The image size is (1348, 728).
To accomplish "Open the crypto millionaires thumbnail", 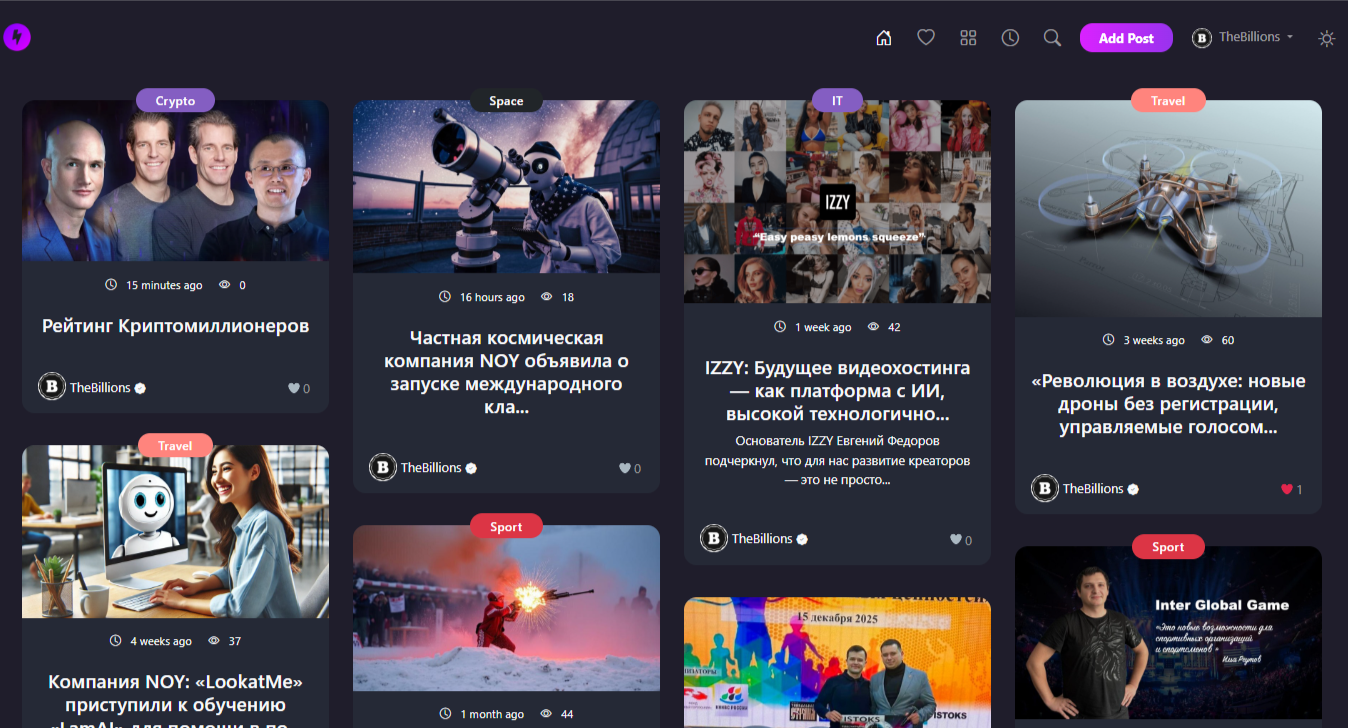I will [x=175, y=181].
